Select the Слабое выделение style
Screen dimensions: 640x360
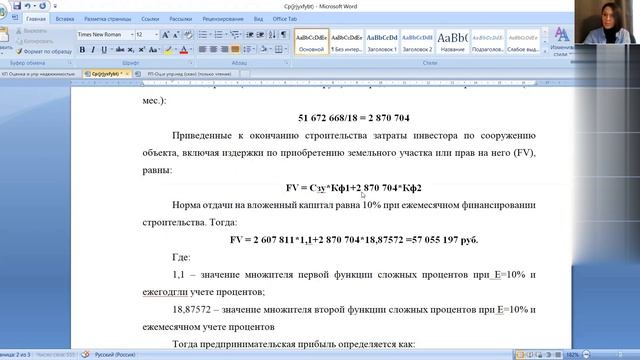point(522,42)
